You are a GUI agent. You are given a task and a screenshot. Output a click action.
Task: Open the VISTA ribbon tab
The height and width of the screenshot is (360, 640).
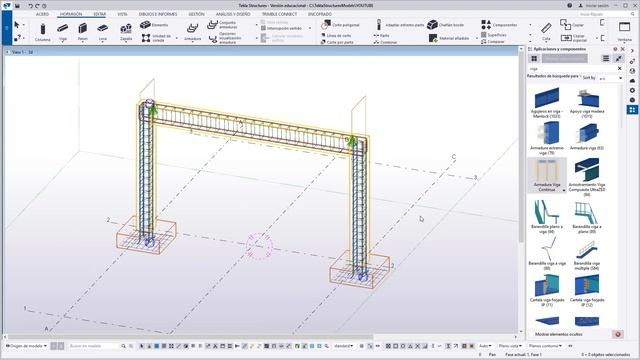point(122,14)
